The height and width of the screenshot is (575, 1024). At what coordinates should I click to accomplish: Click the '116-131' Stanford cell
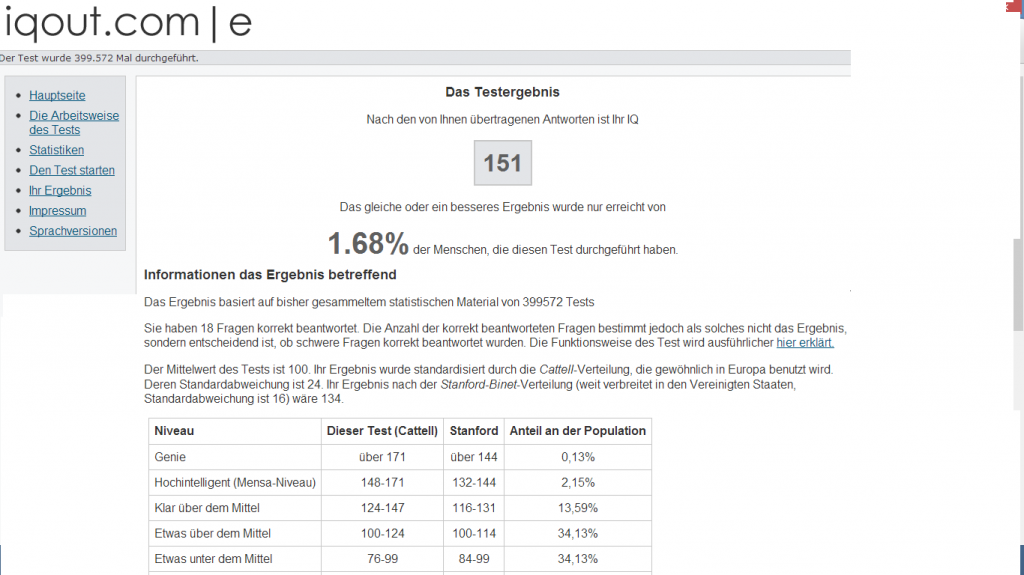click(x=474, y=508)
